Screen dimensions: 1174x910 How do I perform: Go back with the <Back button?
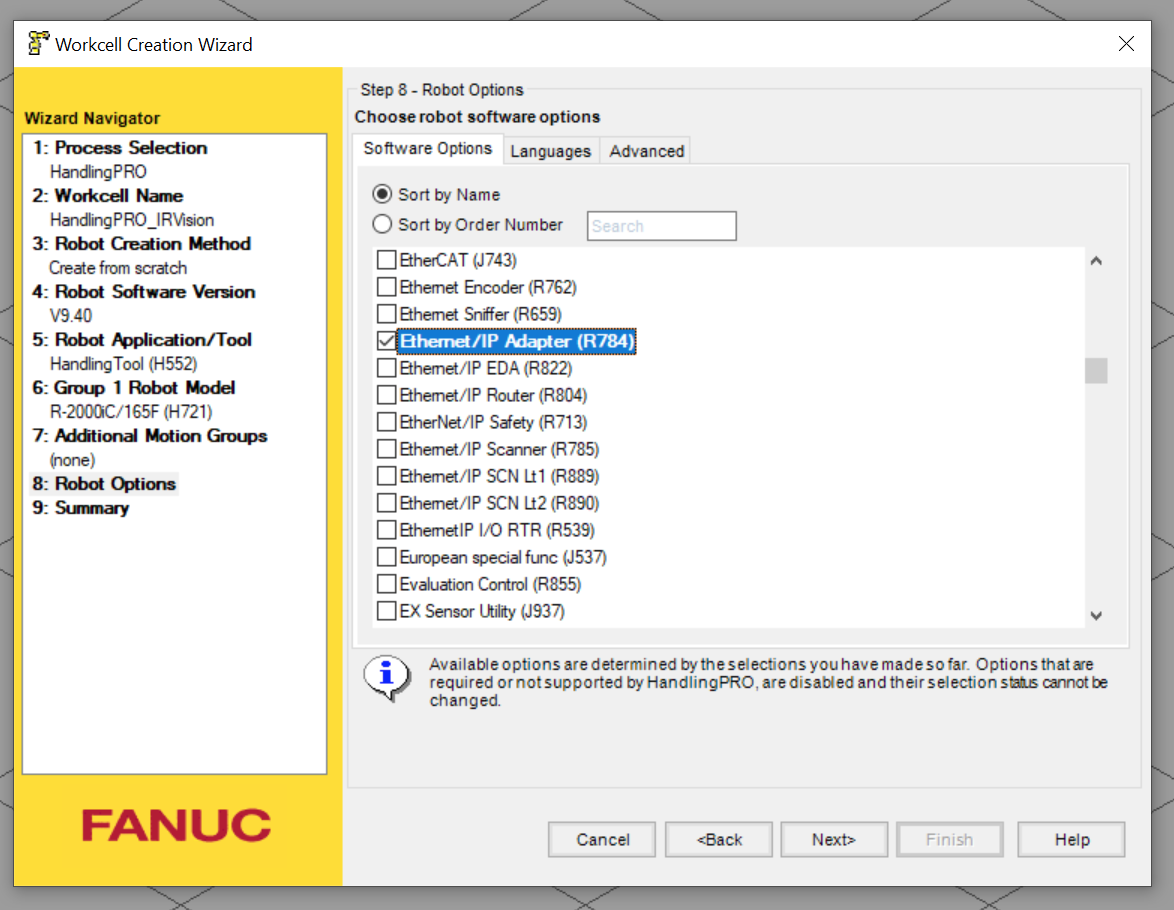[x=719, y=840]
